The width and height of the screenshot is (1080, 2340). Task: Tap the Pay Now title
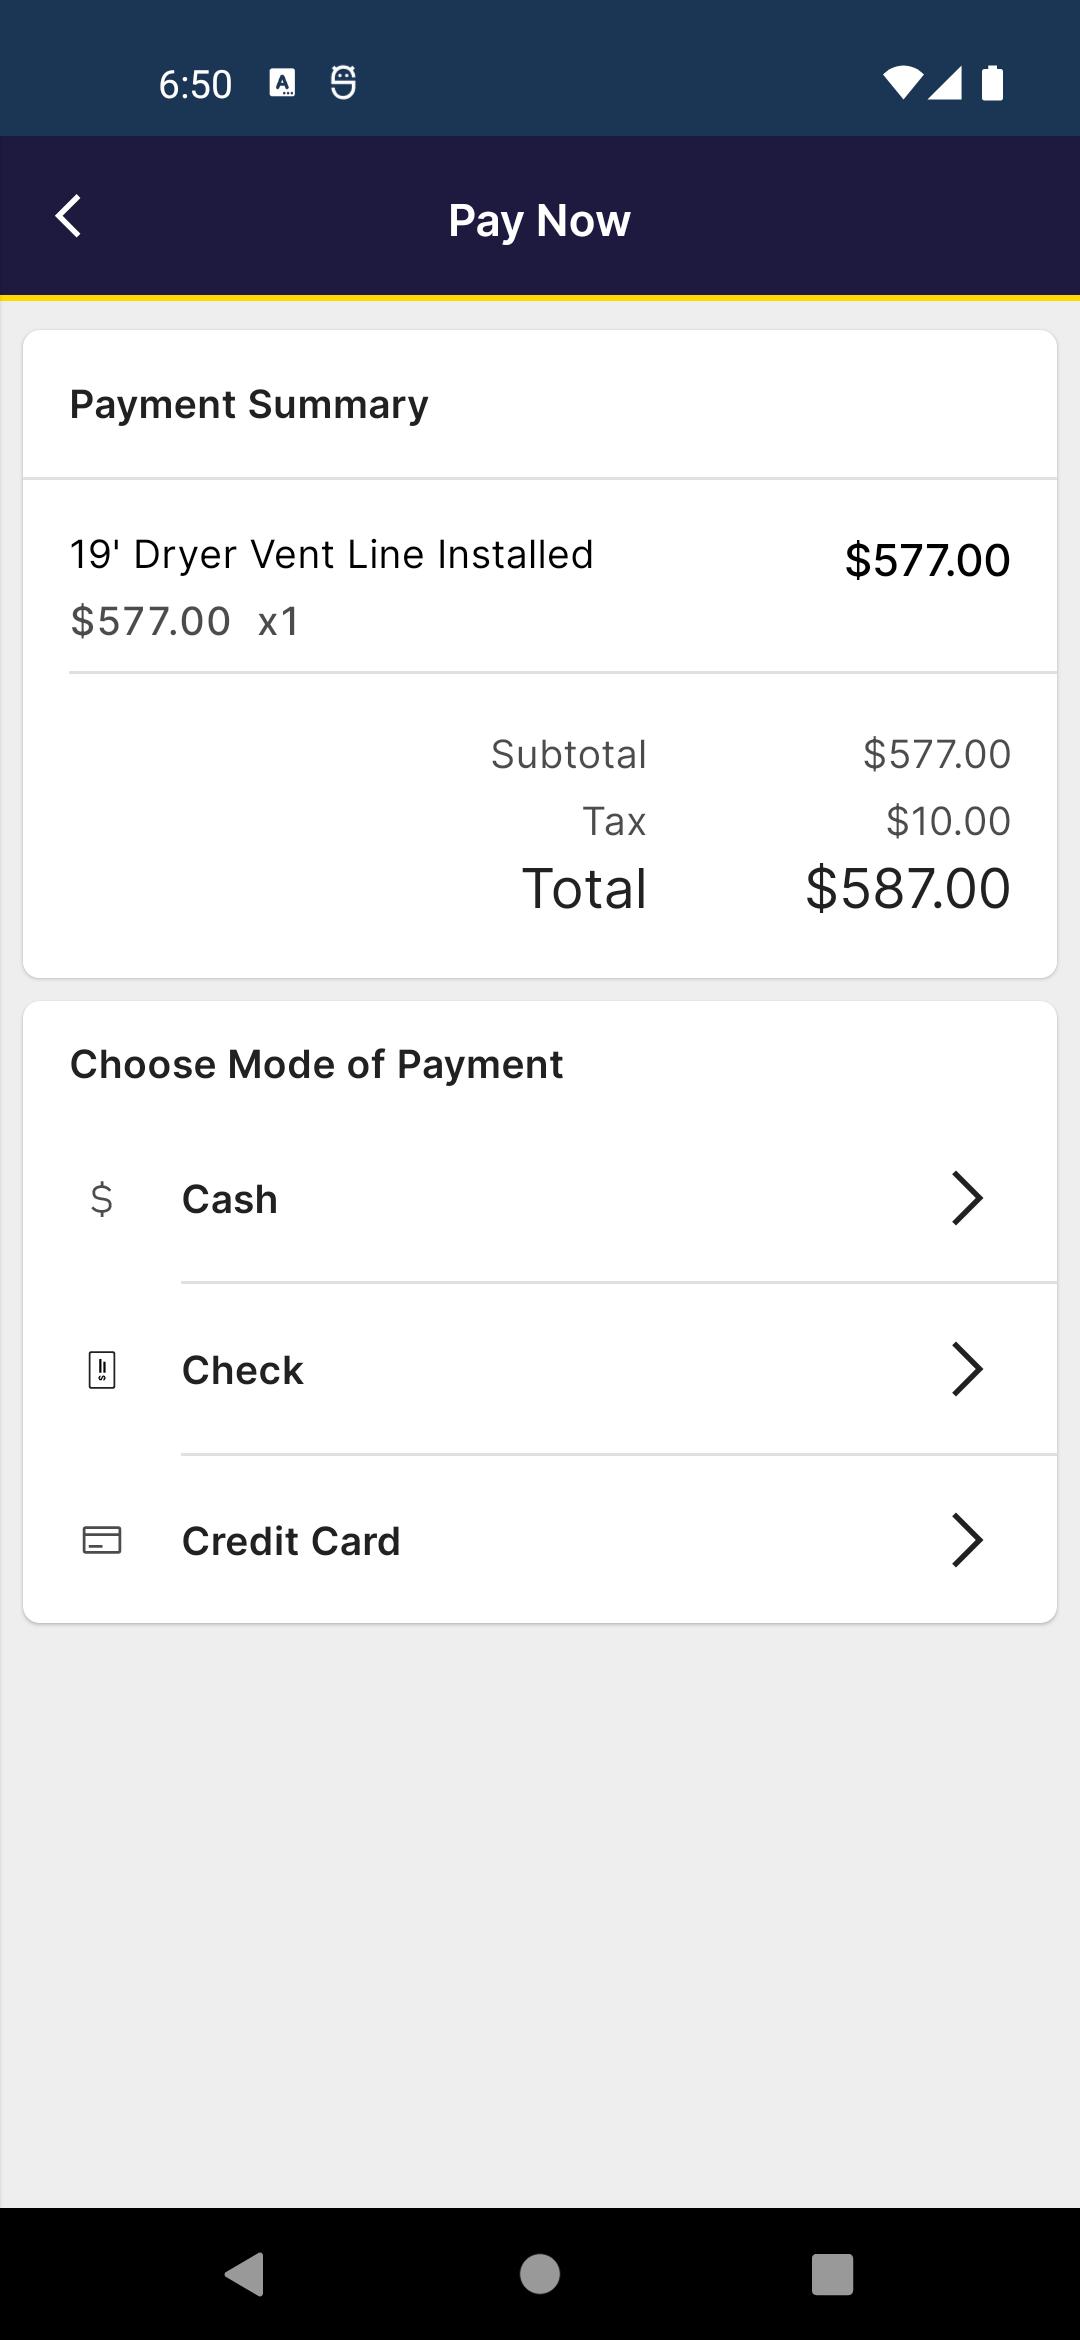[539, 220]
